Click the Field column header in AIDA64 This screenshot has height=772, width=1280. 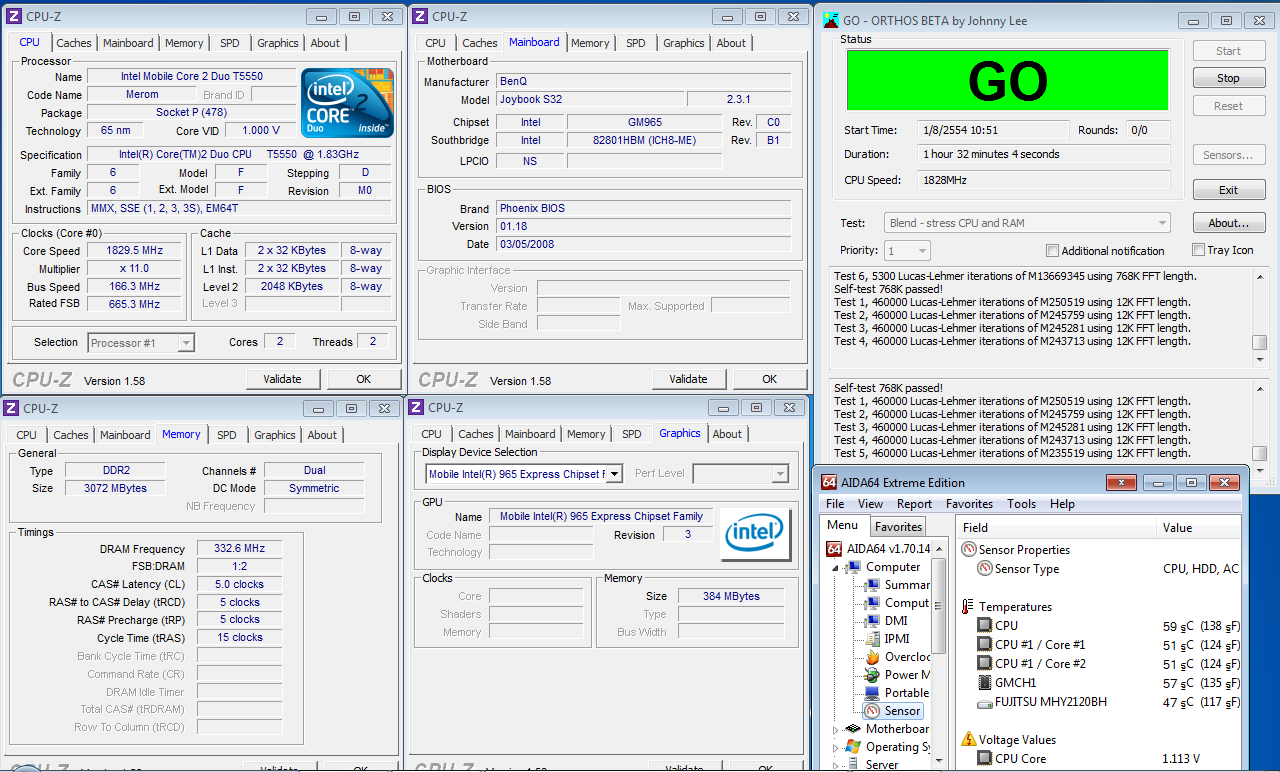(1057, 527)
